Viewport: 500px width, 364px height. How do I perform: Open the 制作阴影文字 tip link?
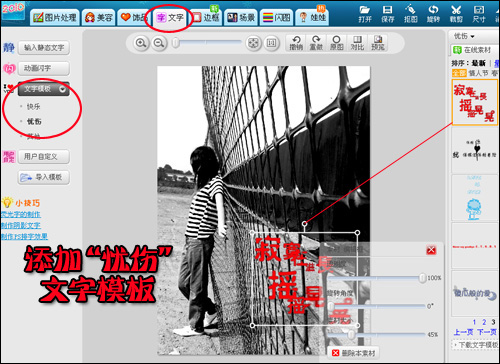coord(21,225)
